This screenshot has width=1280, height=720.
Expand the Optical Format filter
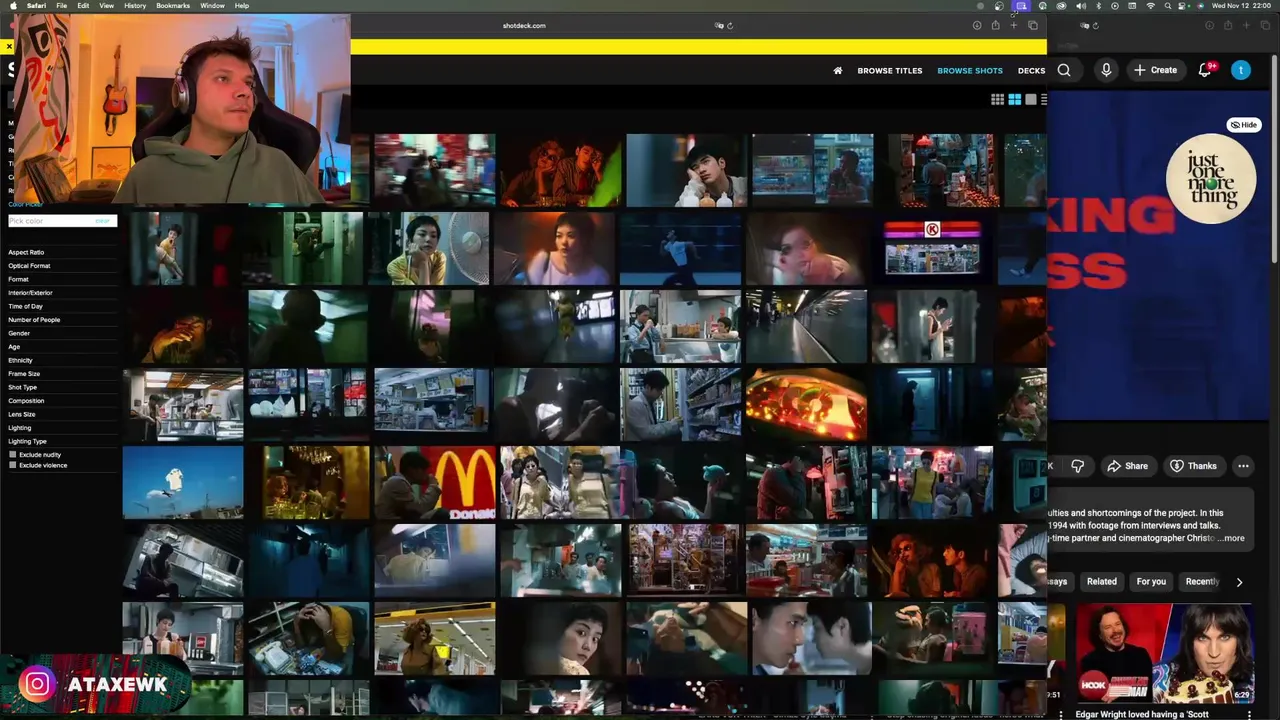tap(29, 266)
